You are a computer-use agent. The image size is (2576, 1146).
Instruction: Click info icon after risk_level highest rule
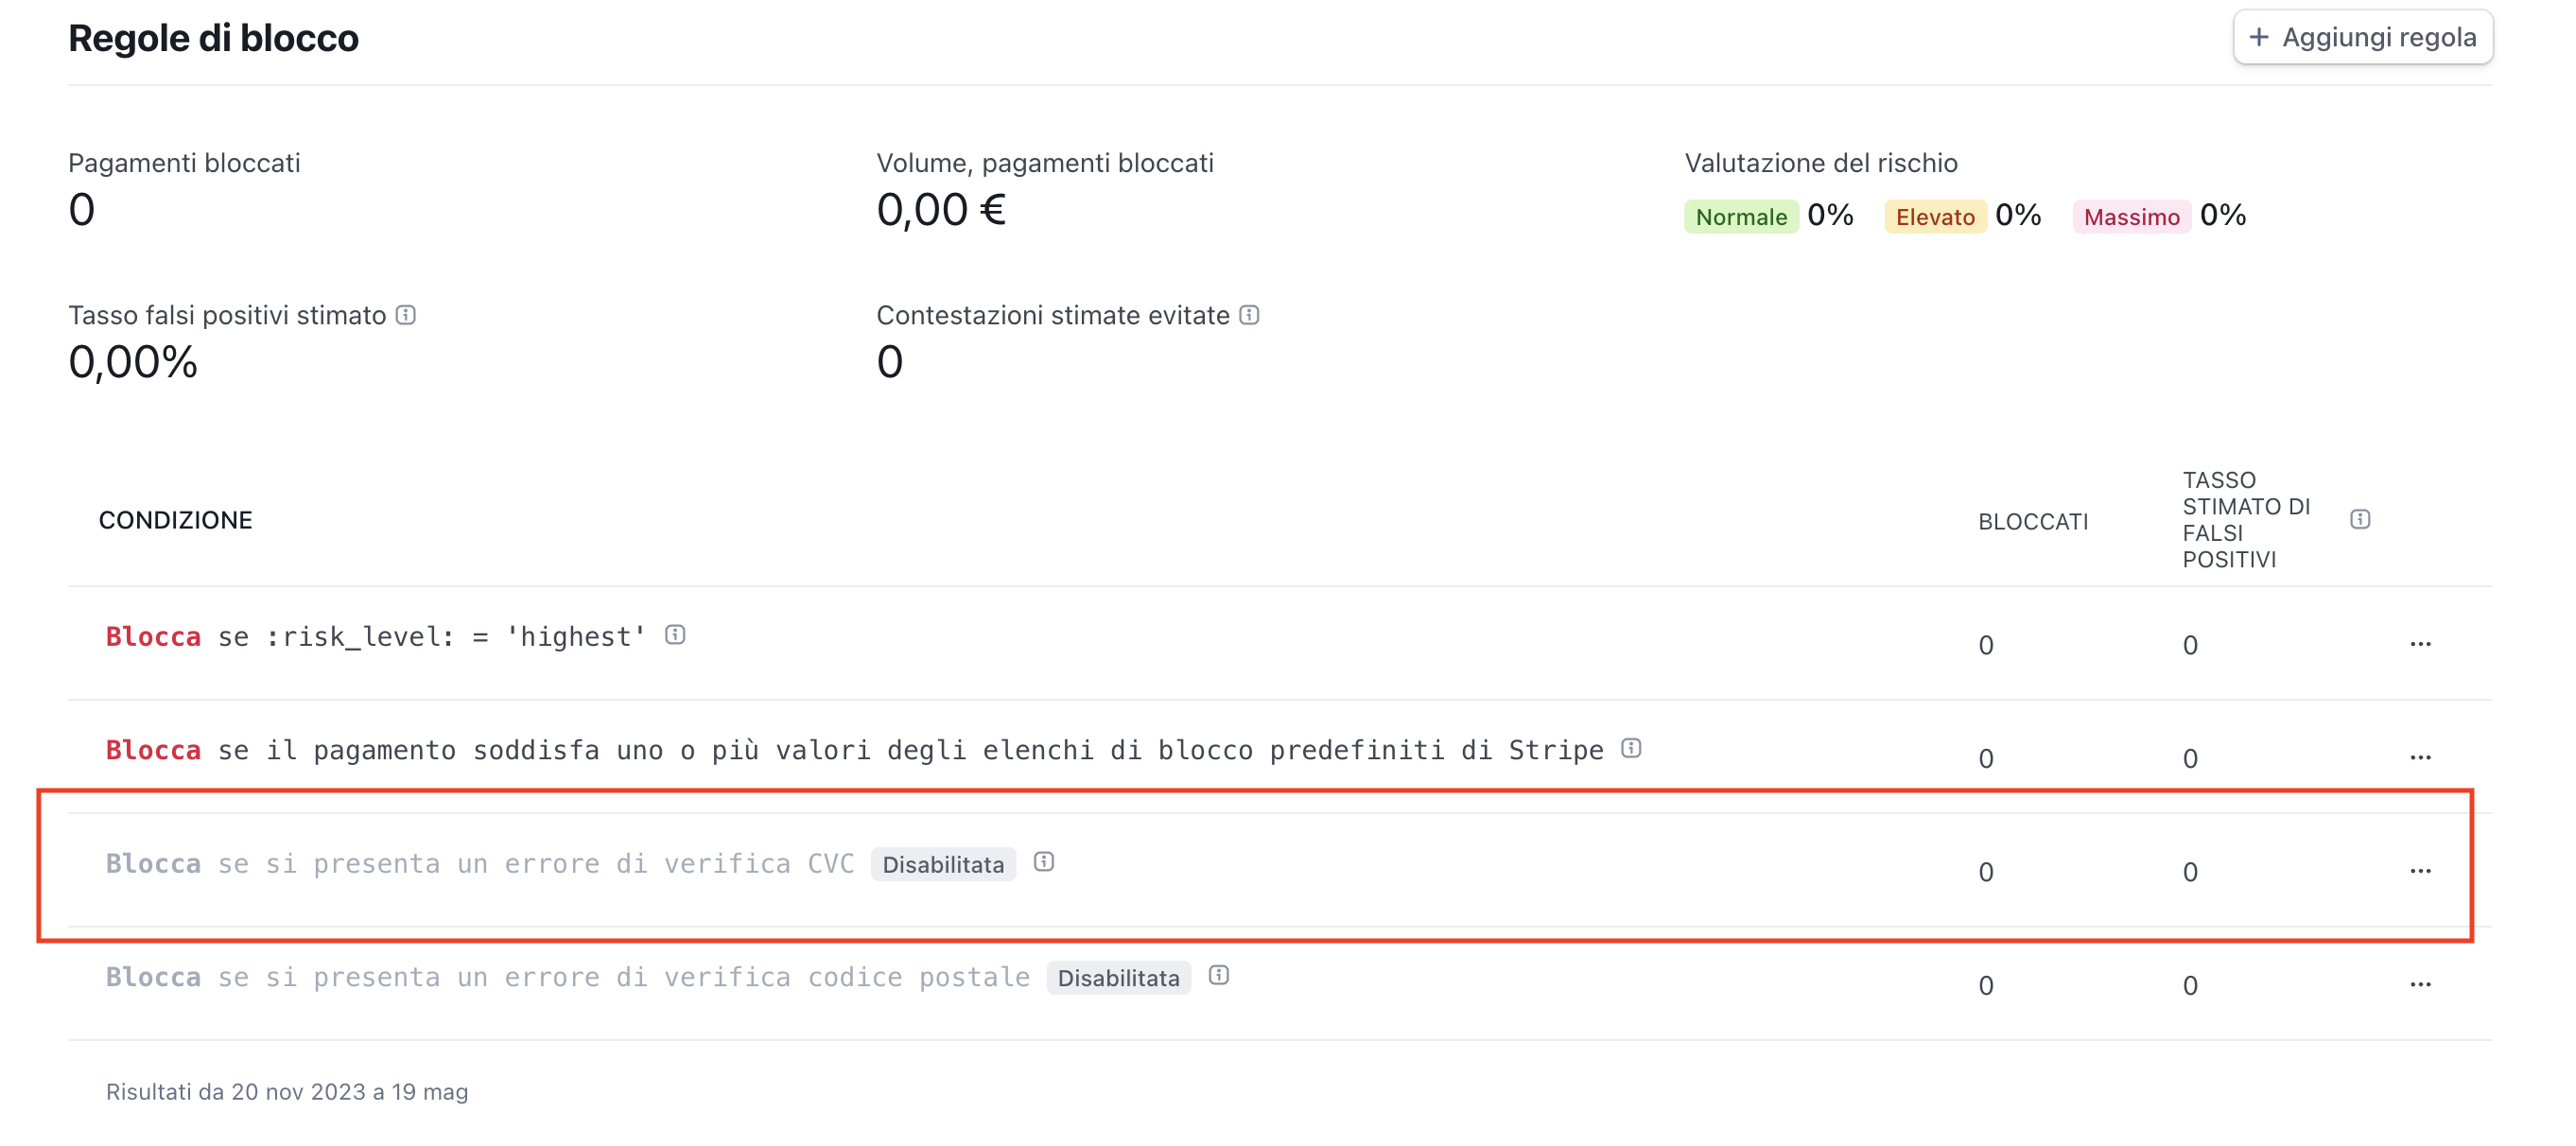675,635
